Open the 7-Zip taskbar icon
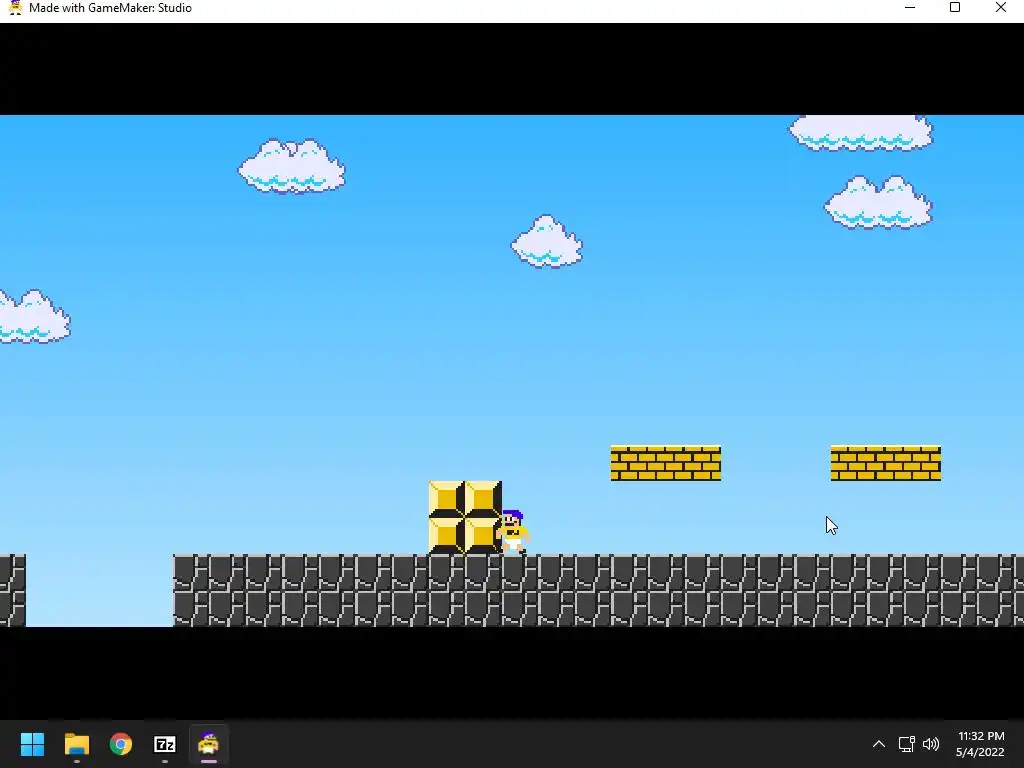The height and width of the screenshot is (768, 1024). (165, 744)
